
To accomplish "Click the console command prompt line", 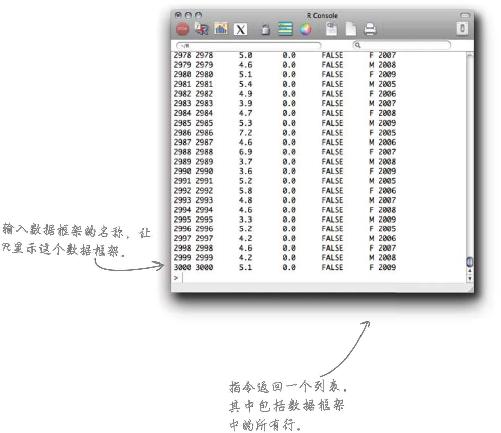I will [318, 277].
